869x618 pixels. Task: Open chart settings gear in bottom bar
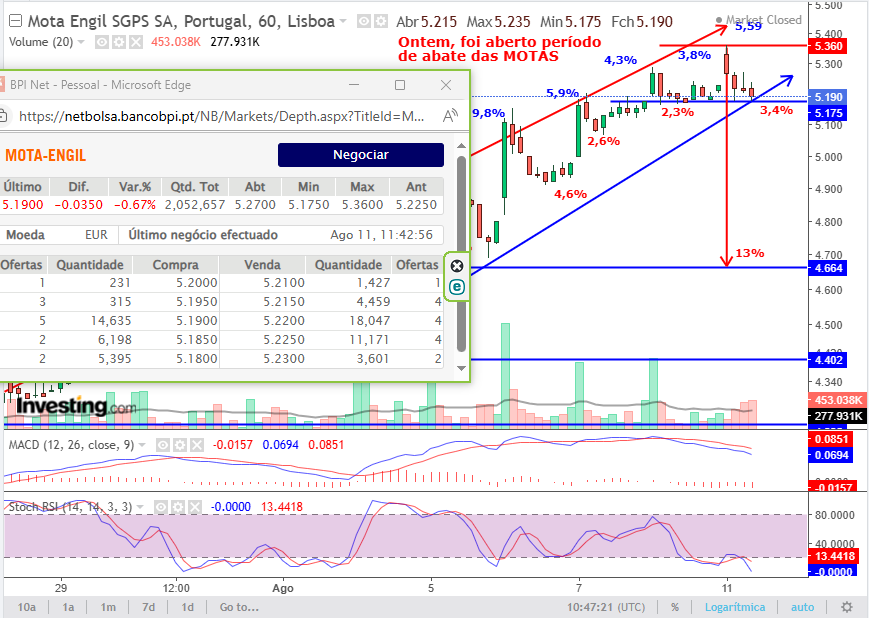click(x=846, y=607)
